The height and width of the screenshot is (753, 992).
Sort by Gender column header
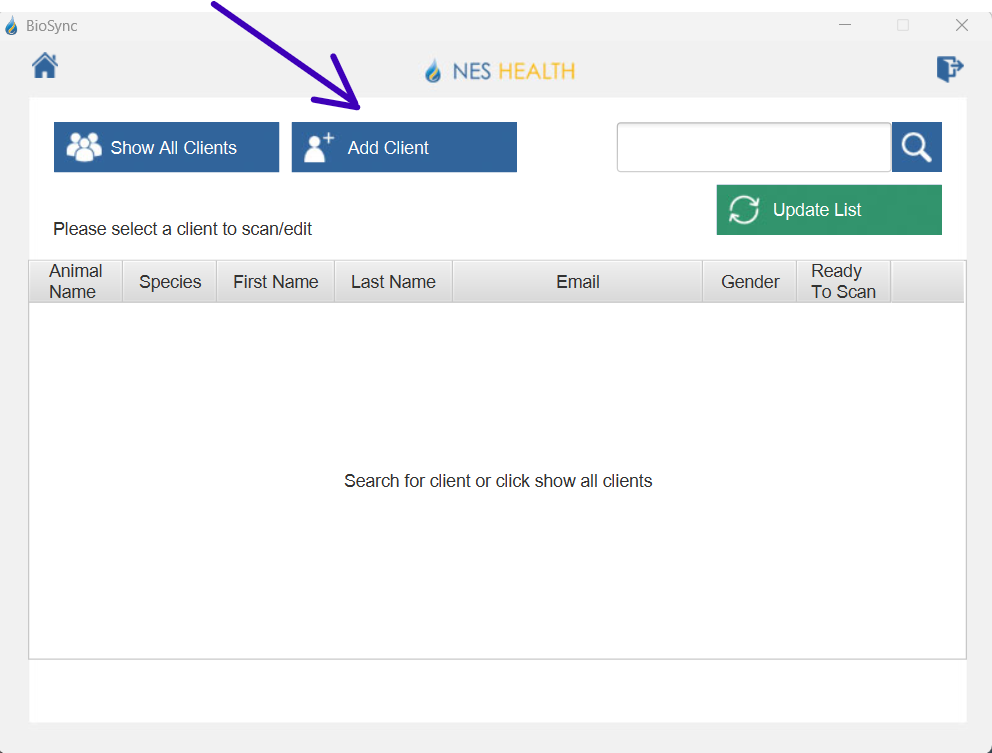(750, 281)
